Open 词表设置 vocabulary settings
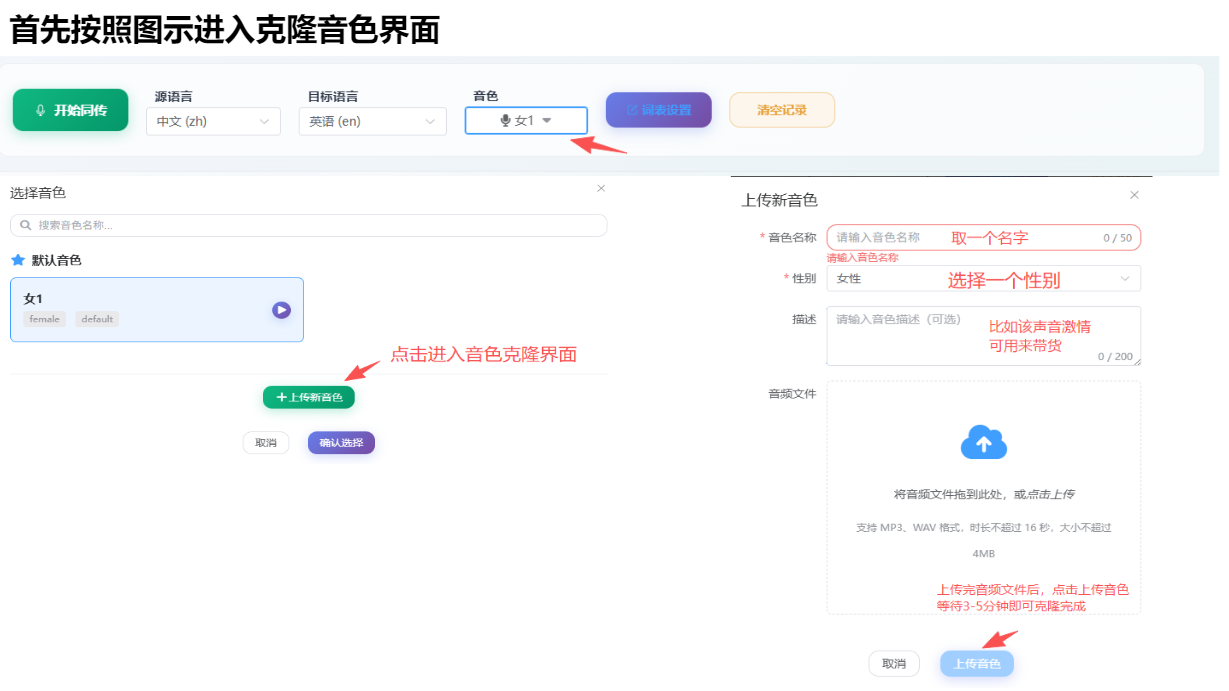Screen dimensions: 1229x691 coord(658,110)
